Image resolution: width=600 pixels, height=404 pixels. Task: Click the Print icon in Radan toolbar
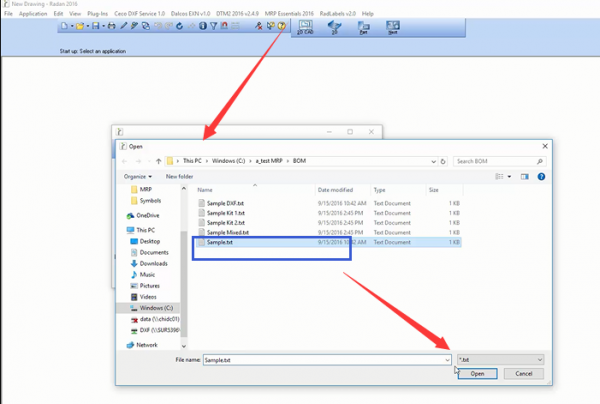point(111,26)
